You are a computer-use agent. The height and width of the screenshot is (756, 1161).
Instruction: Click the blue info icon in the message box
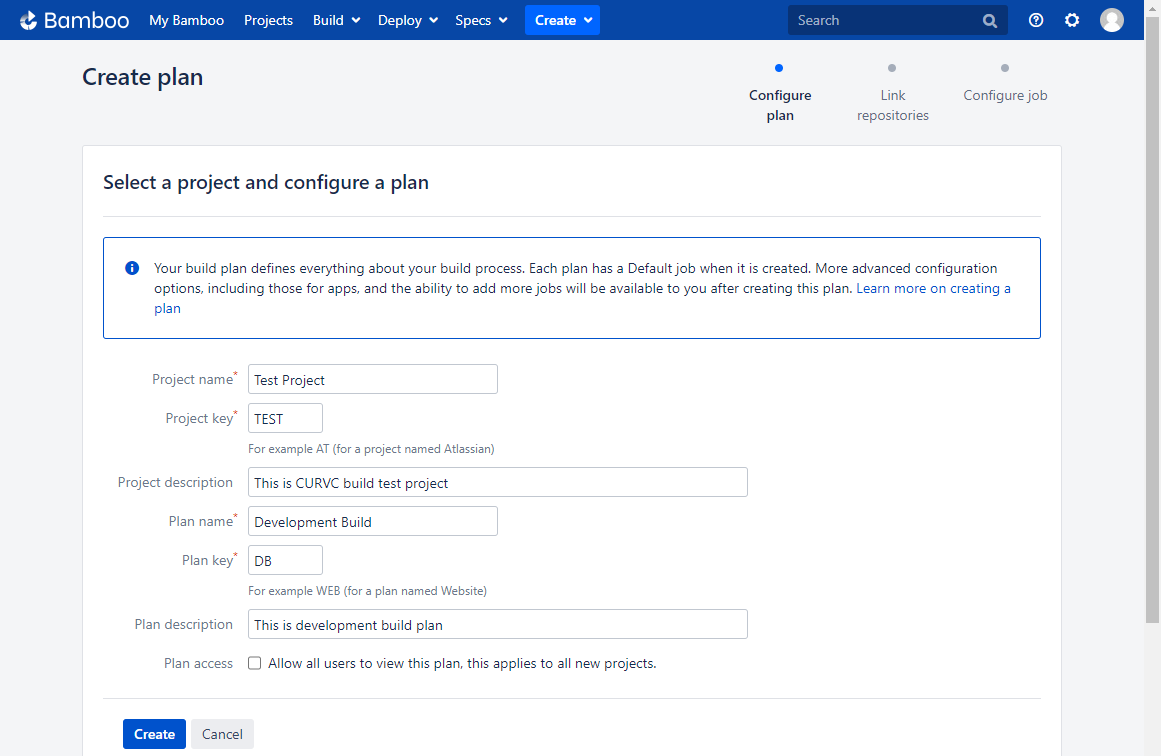(x=132, y=268)
